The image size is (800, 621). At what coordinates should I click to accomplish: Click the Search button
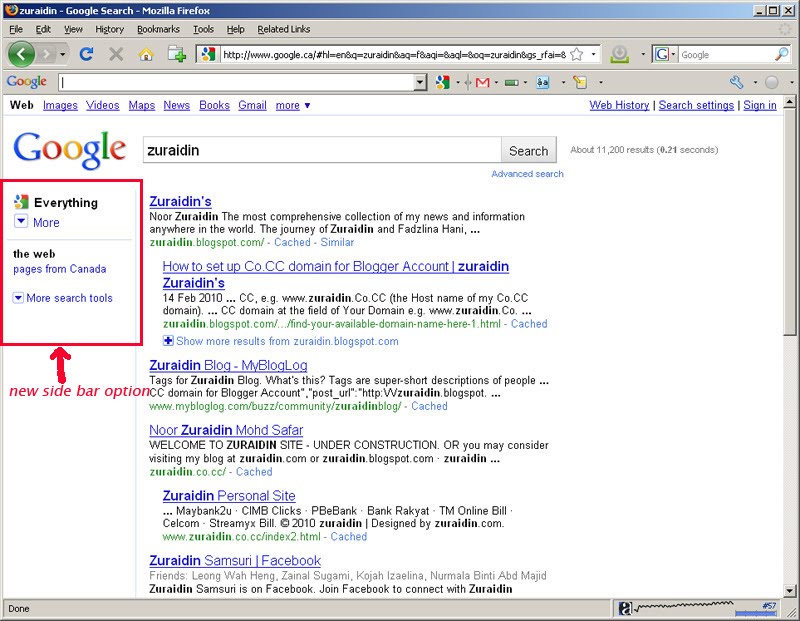(x=529, y=151)
